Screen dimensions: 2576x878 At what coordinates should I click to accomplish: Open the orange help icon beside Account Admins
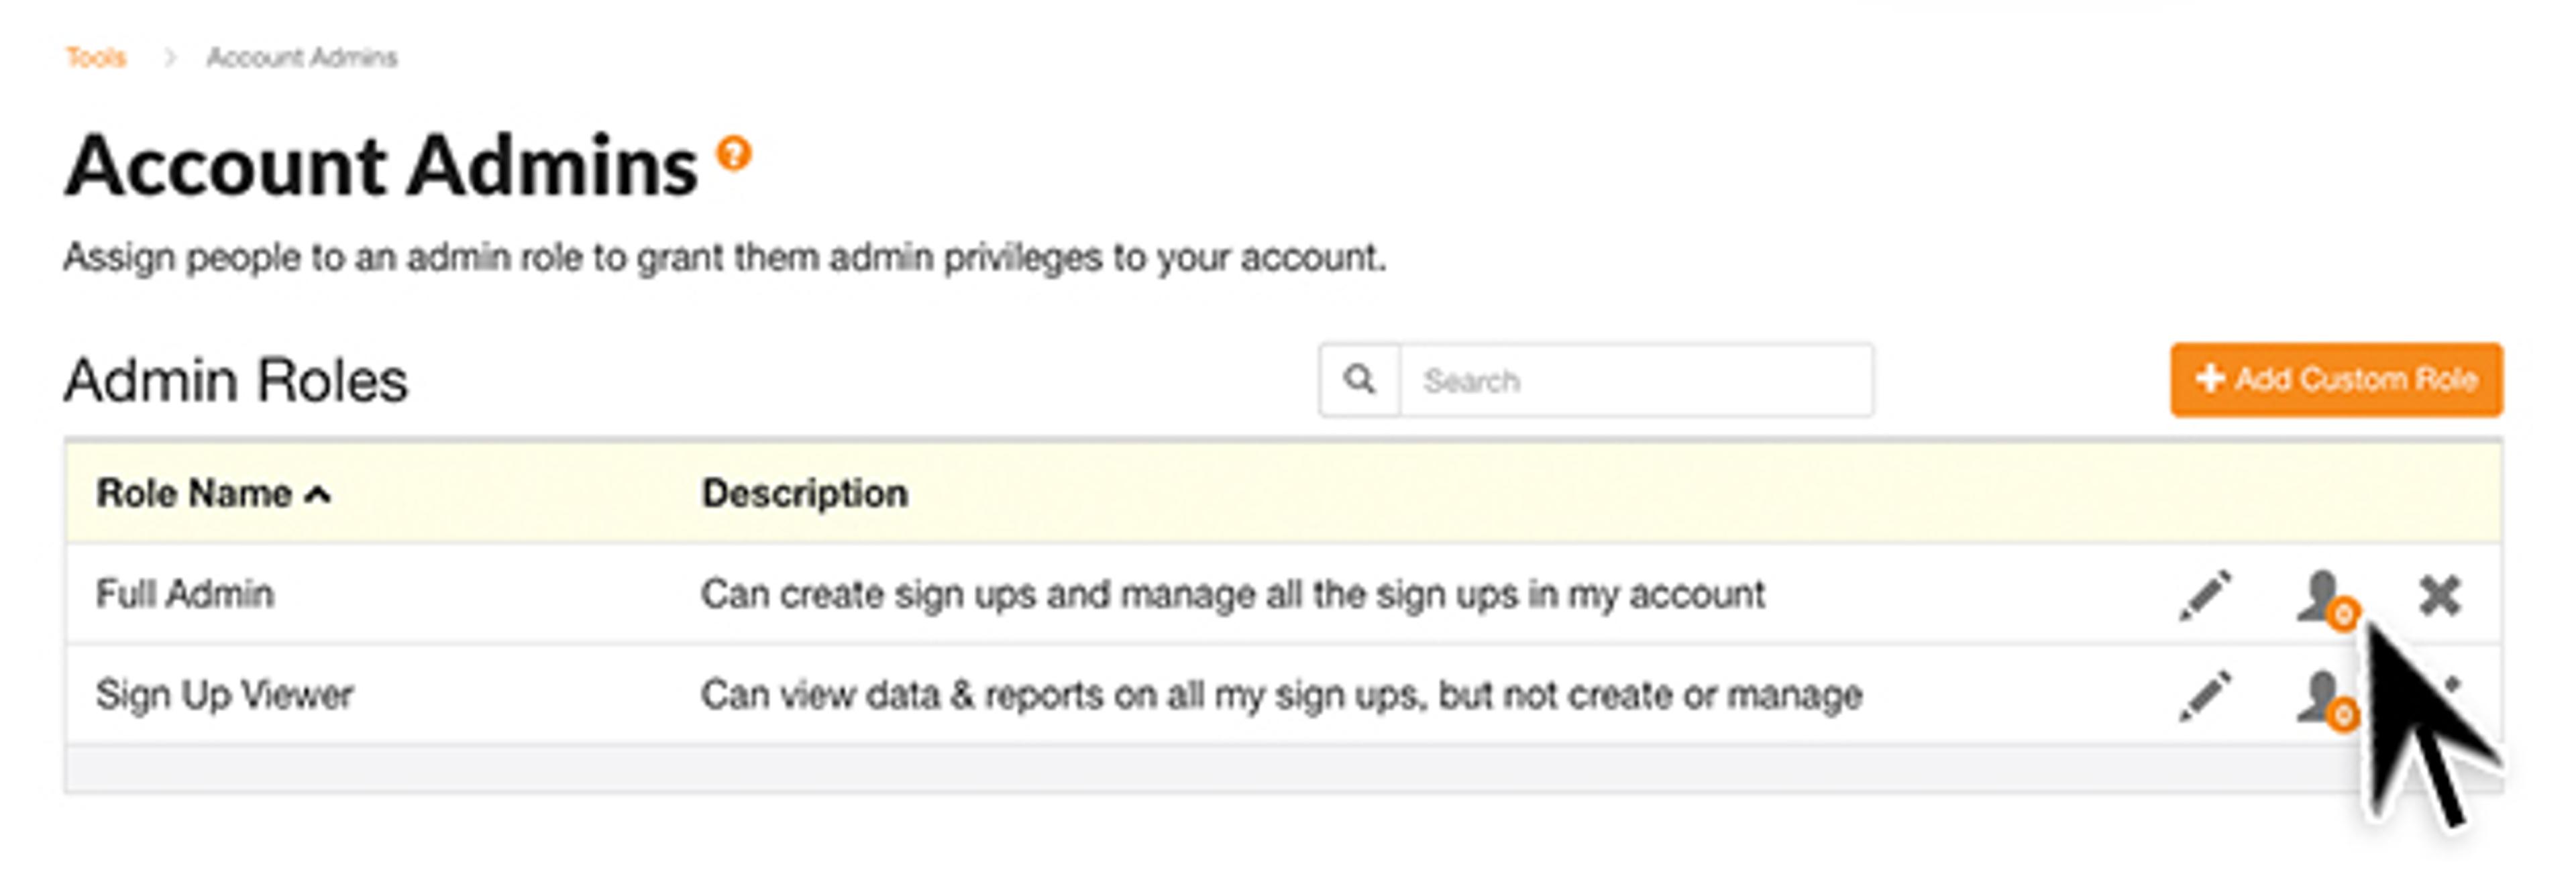pyautogui.click(x=733, y=154)
